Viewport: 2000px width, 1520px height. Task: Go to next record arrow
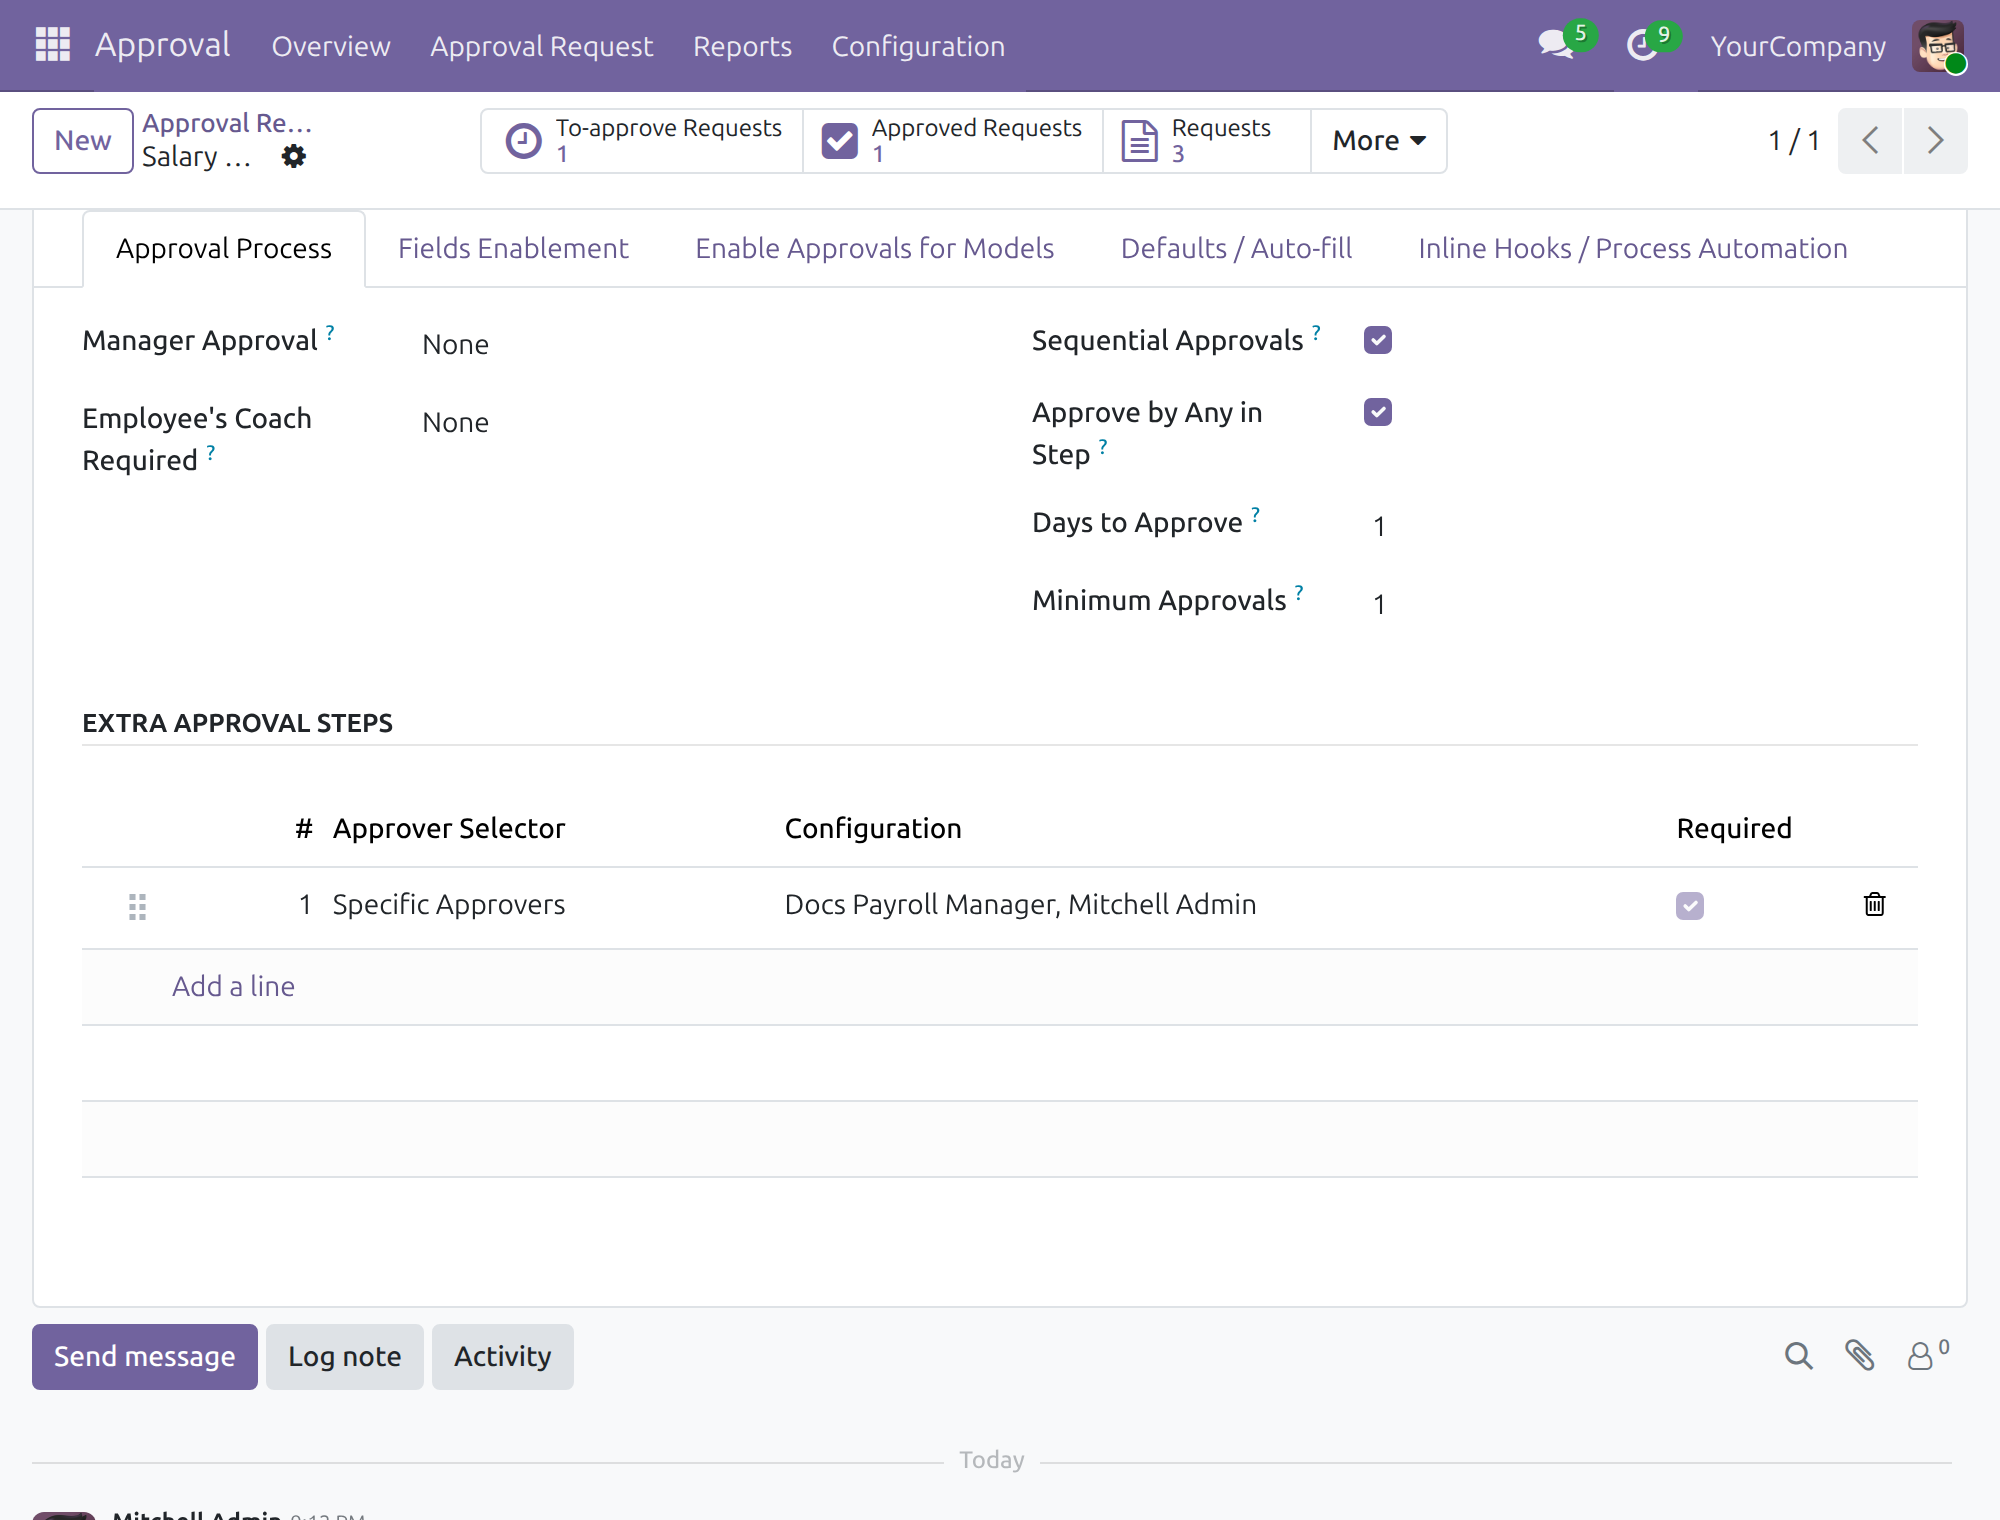1935,141
